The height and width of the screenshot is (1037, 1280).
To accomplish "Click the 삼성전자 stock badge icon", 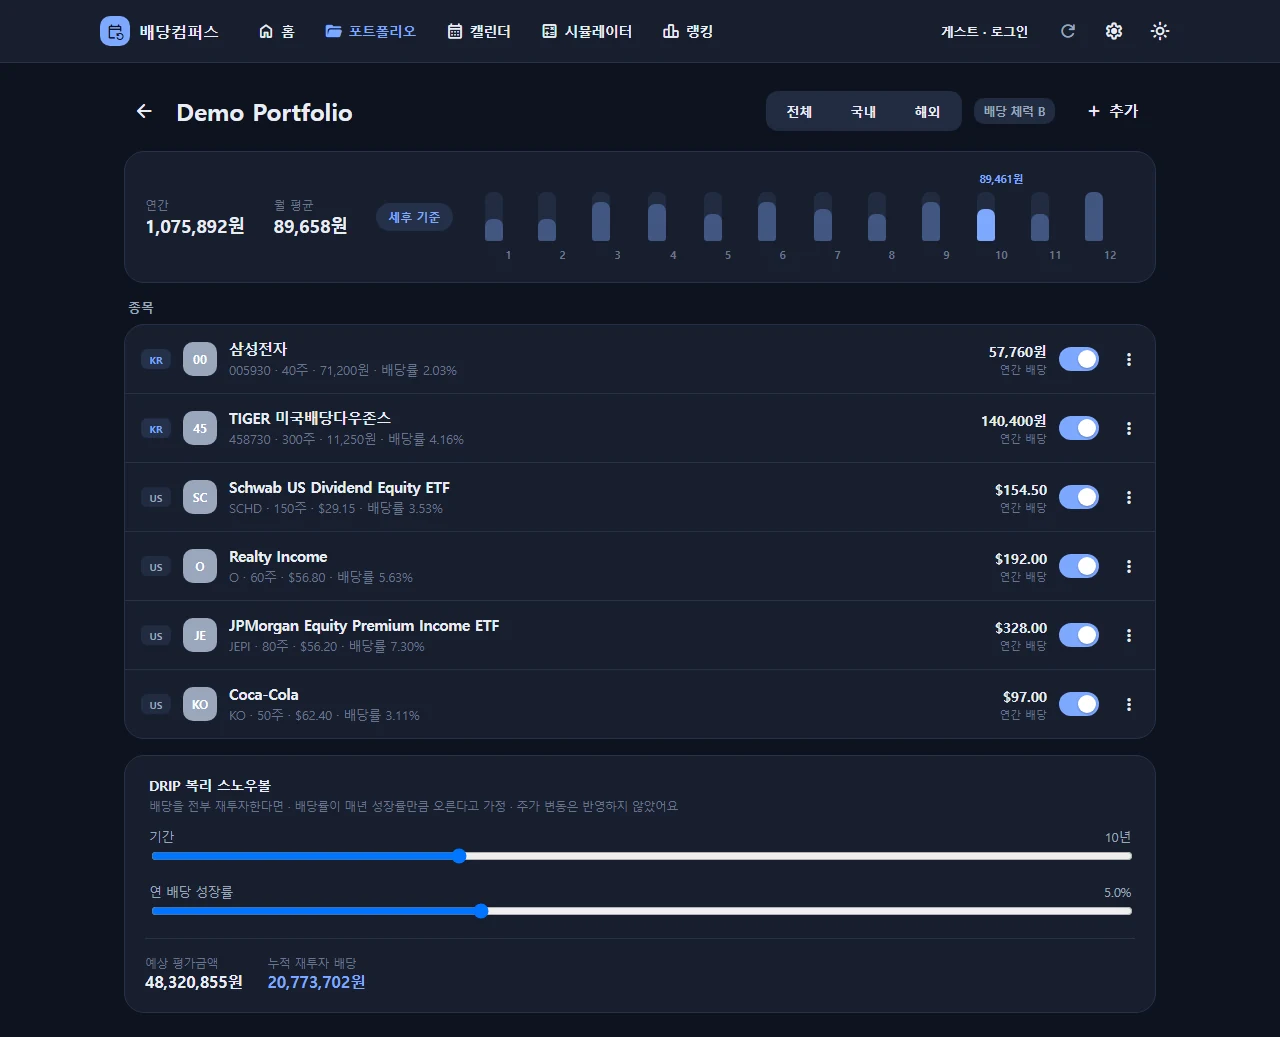I will 200,359.
